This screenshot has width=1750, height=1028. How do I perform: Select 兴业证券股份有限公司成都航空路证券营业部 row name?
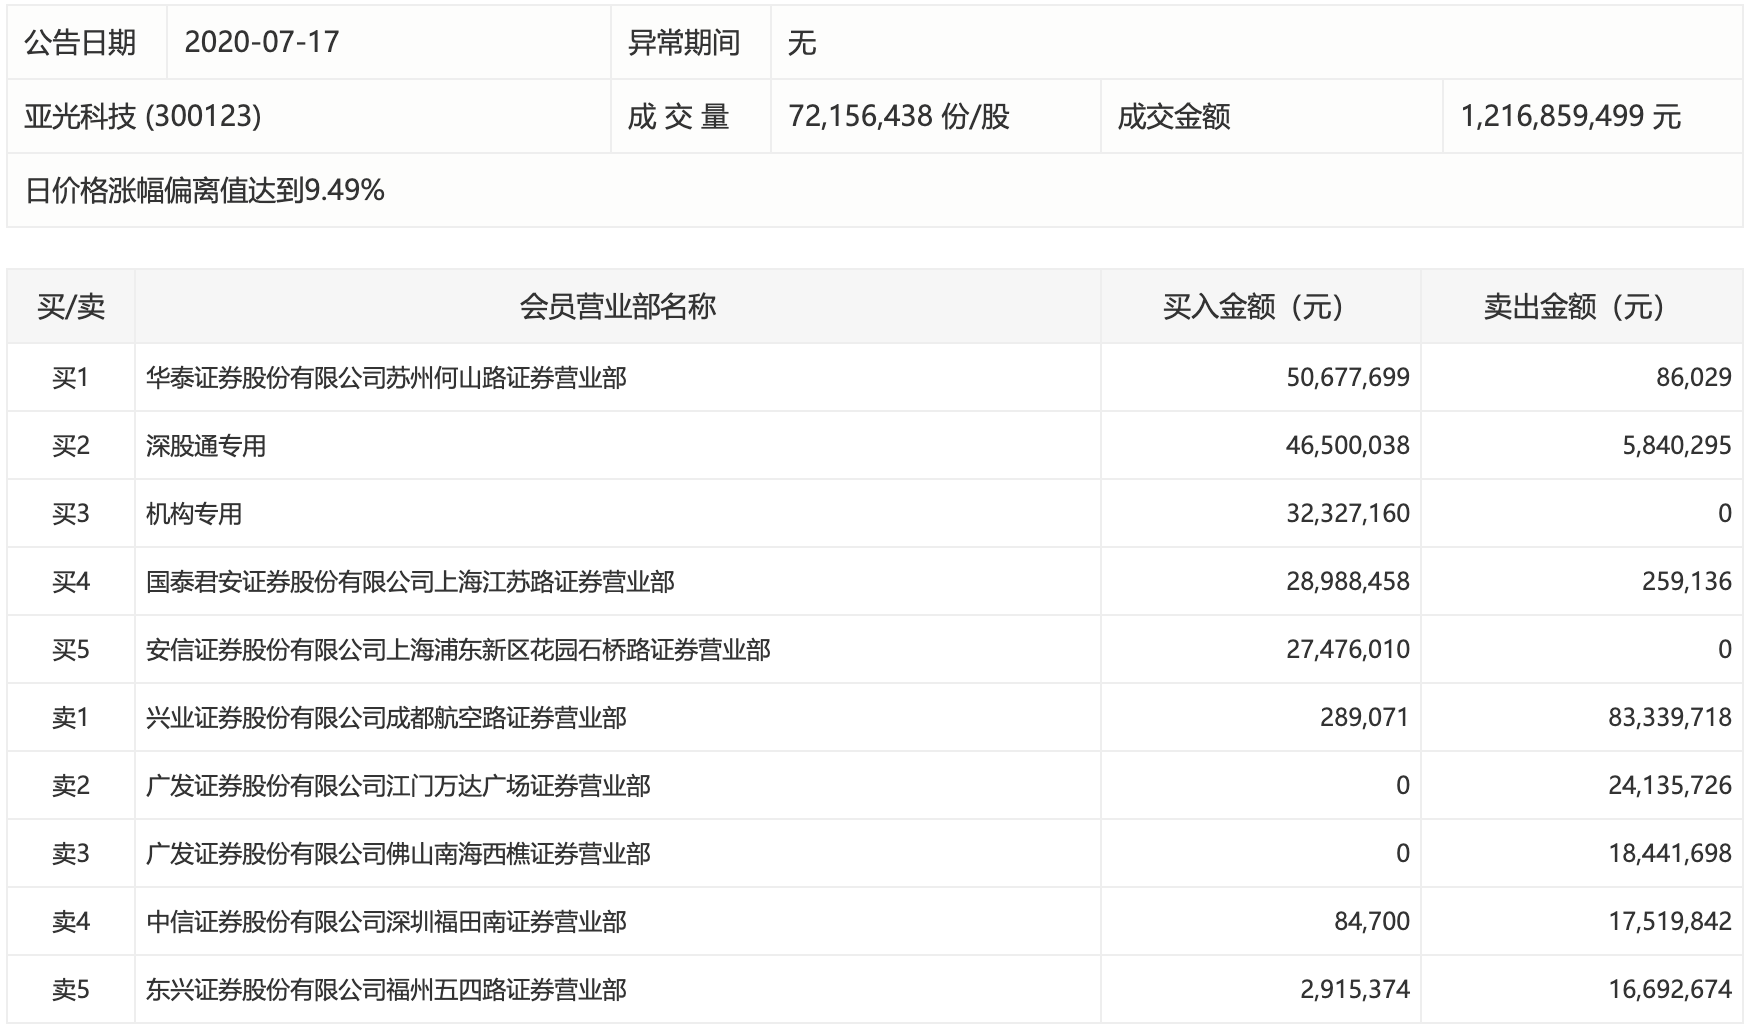pos(386,718)
